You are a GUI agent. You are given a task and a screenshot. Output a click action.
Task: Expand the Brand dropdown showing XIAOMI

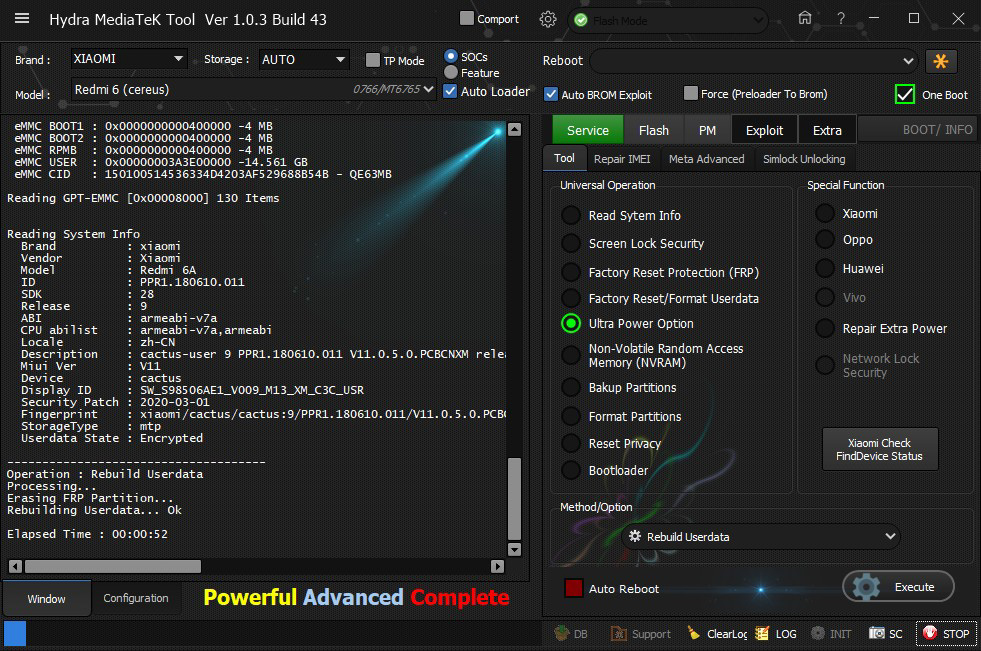tap(129, 59)
